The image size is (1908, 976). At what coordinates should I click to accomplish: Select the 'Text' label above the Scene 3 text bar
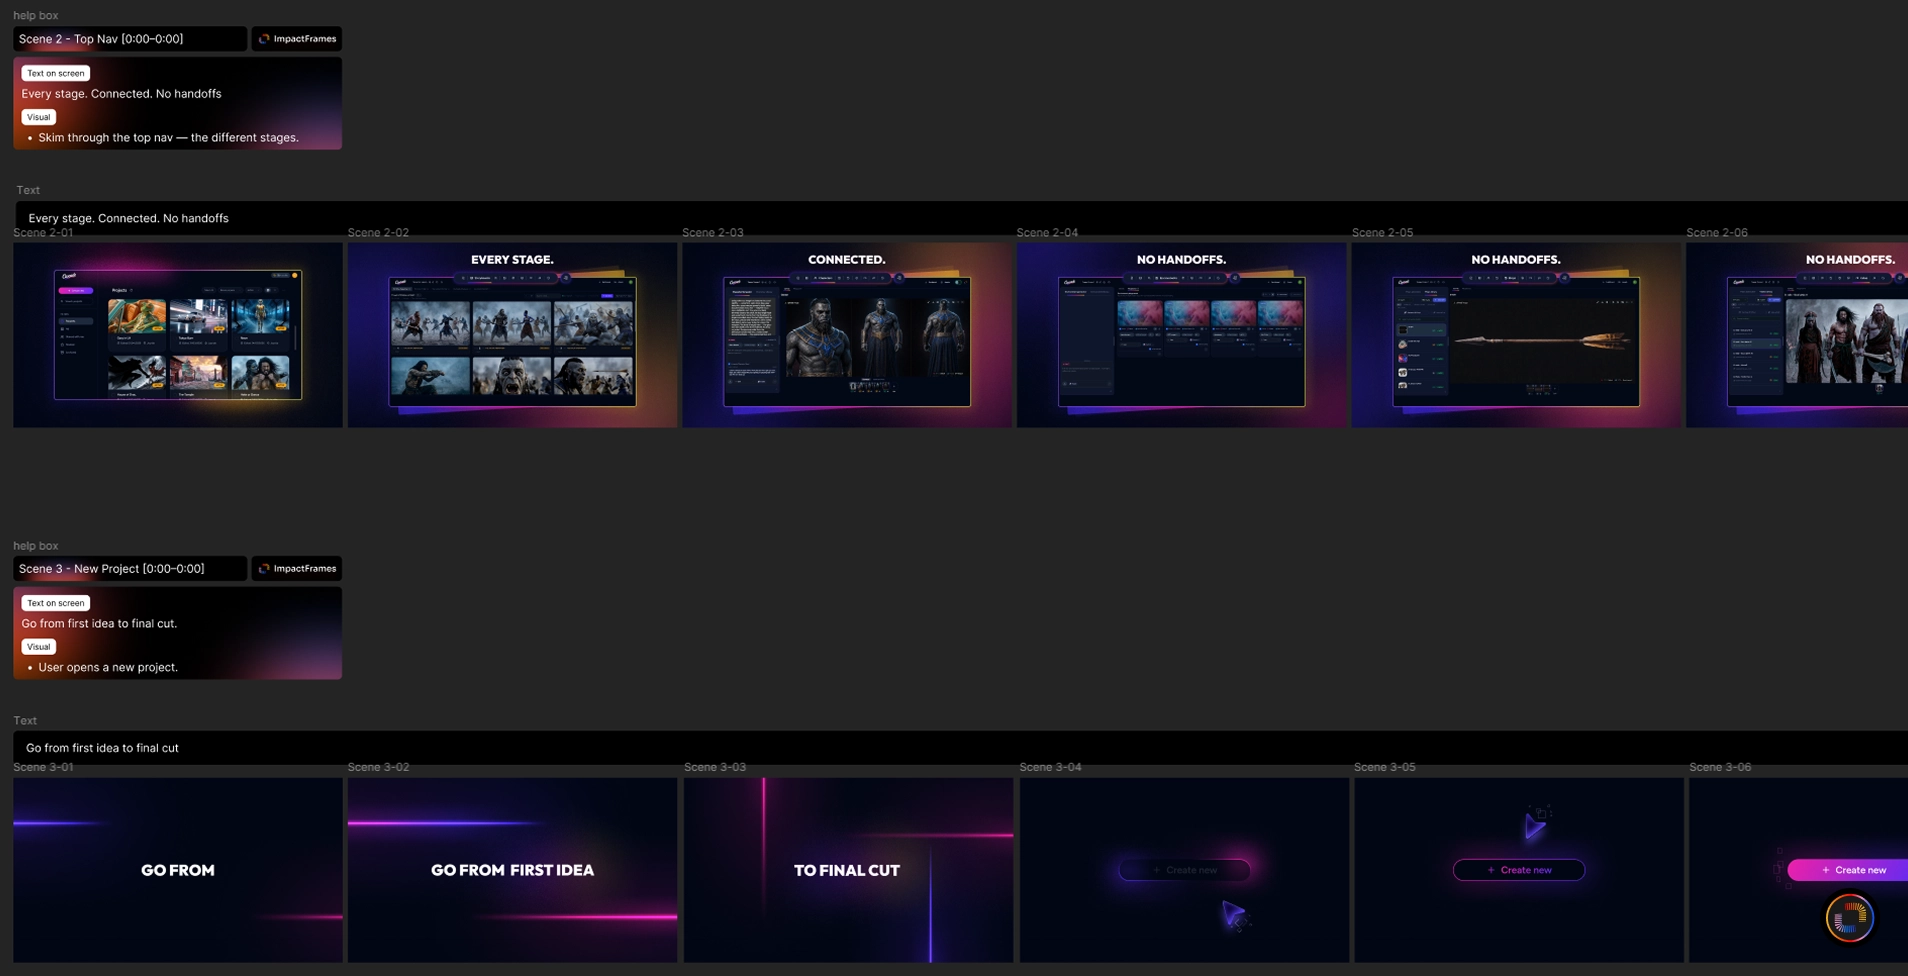point(25,721)
